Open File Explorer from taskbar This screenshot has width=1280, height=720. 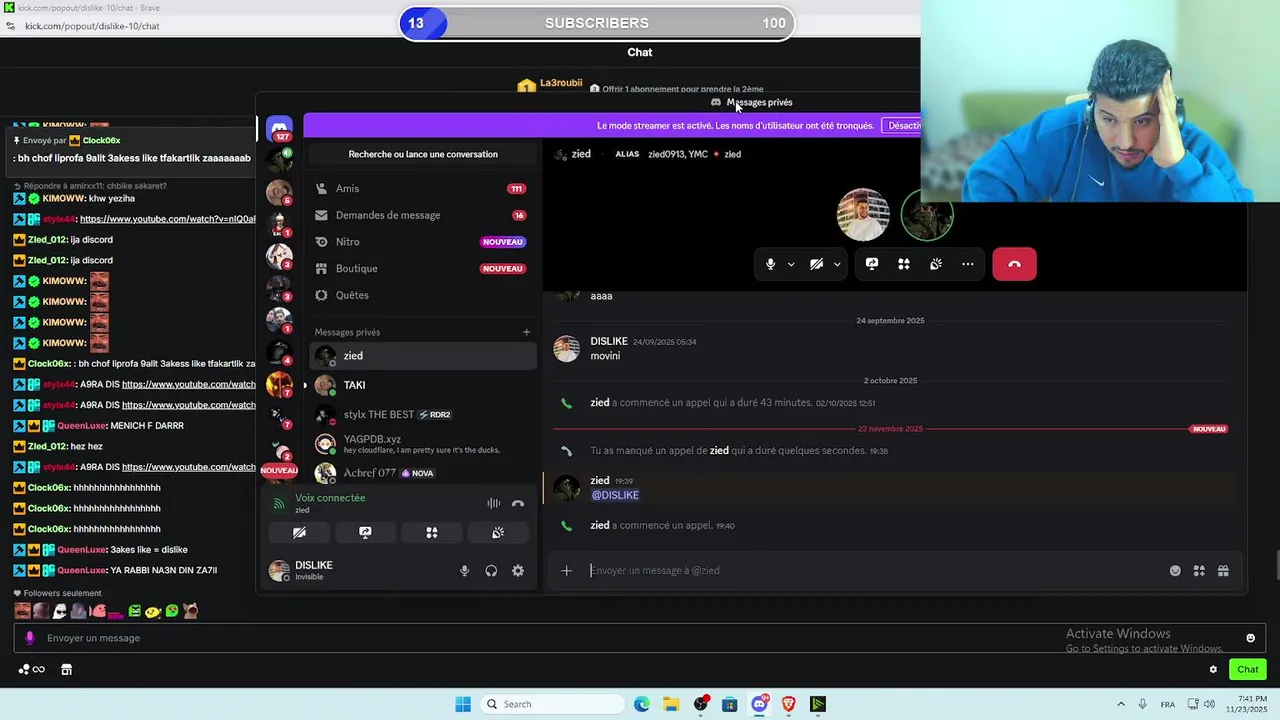671,704
